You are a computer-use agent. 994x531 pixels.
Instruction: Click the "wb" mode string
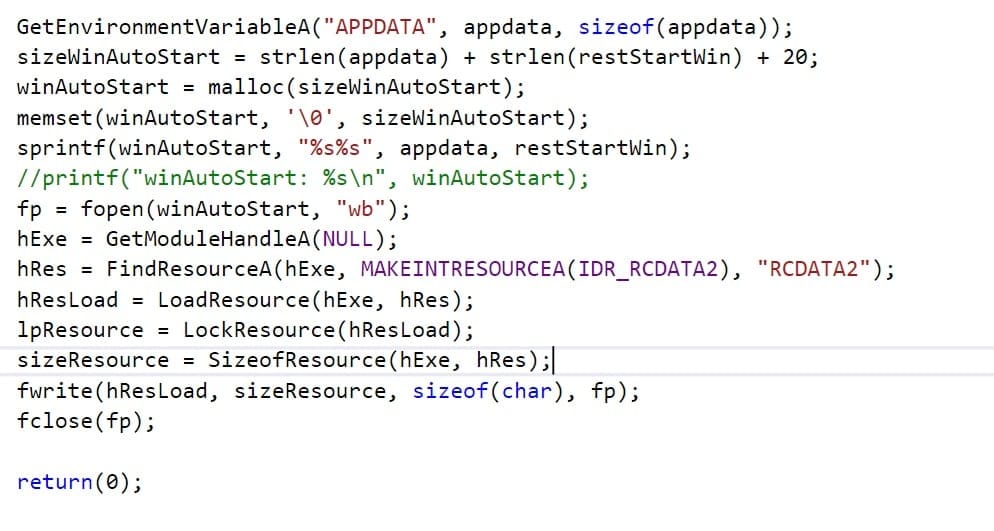pos(361,208)
